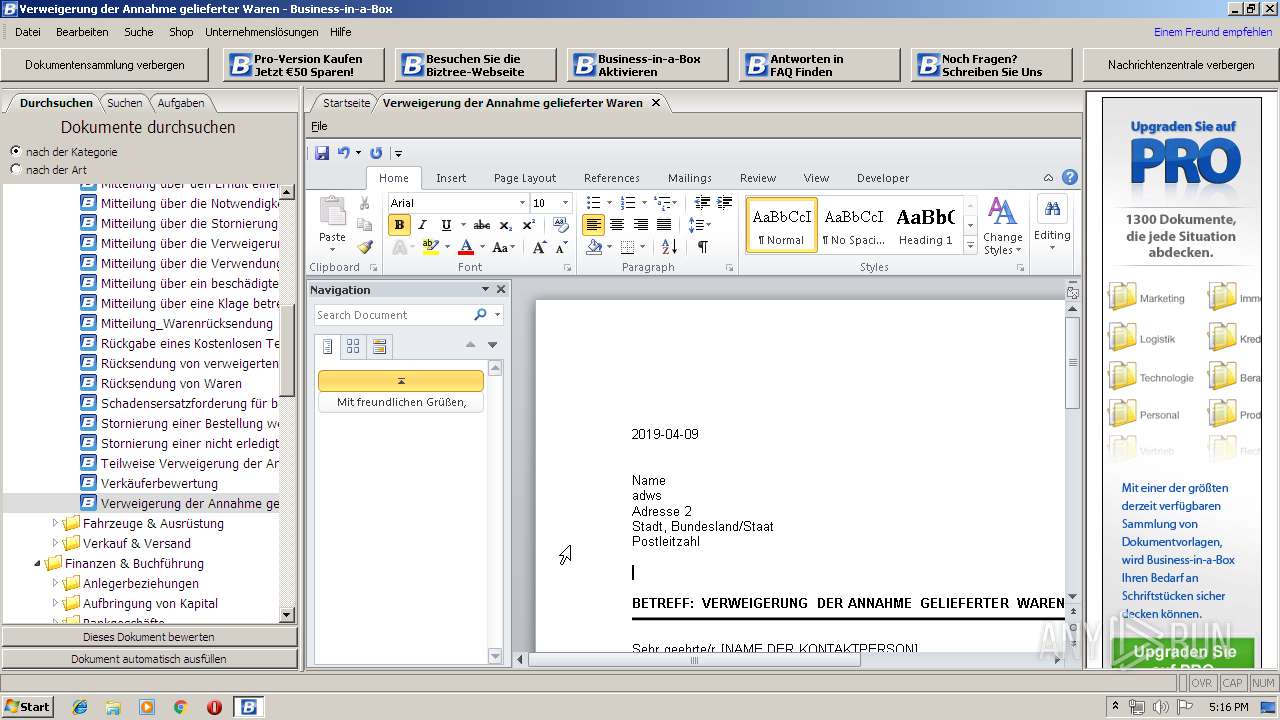Toggle Strikethrough formatting
This screenshot has height=720, width=1280.
point(482,225)
